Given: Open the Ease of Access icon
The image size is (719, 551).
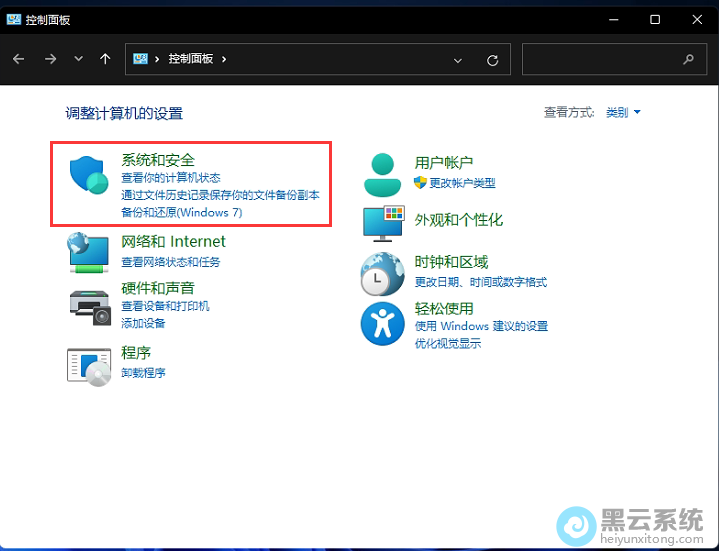Looking at the screenshot, I should (382, 324).
